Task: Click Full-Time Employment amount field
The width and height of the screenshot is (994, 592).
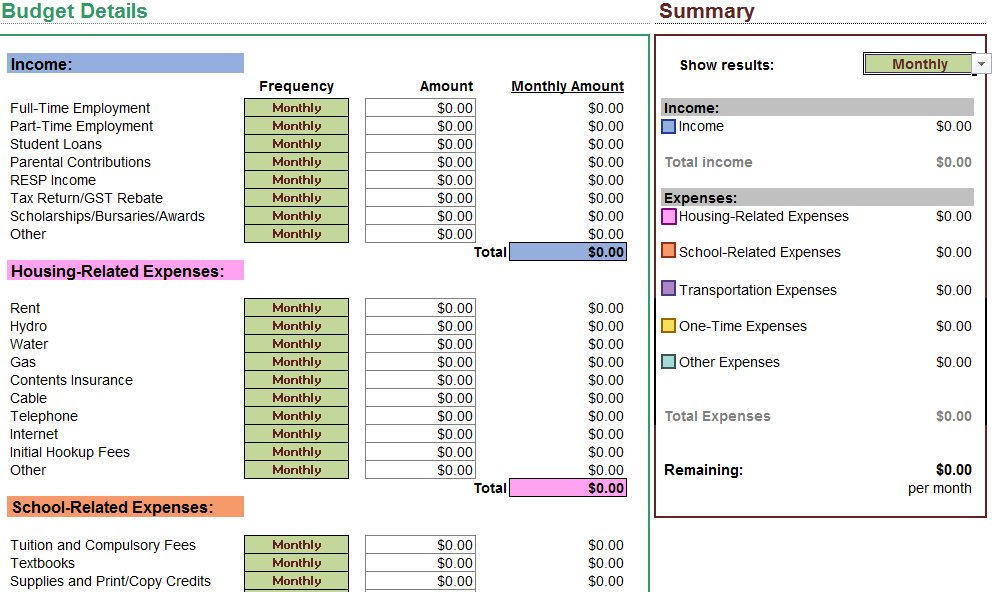Action: tap(420, 108)
